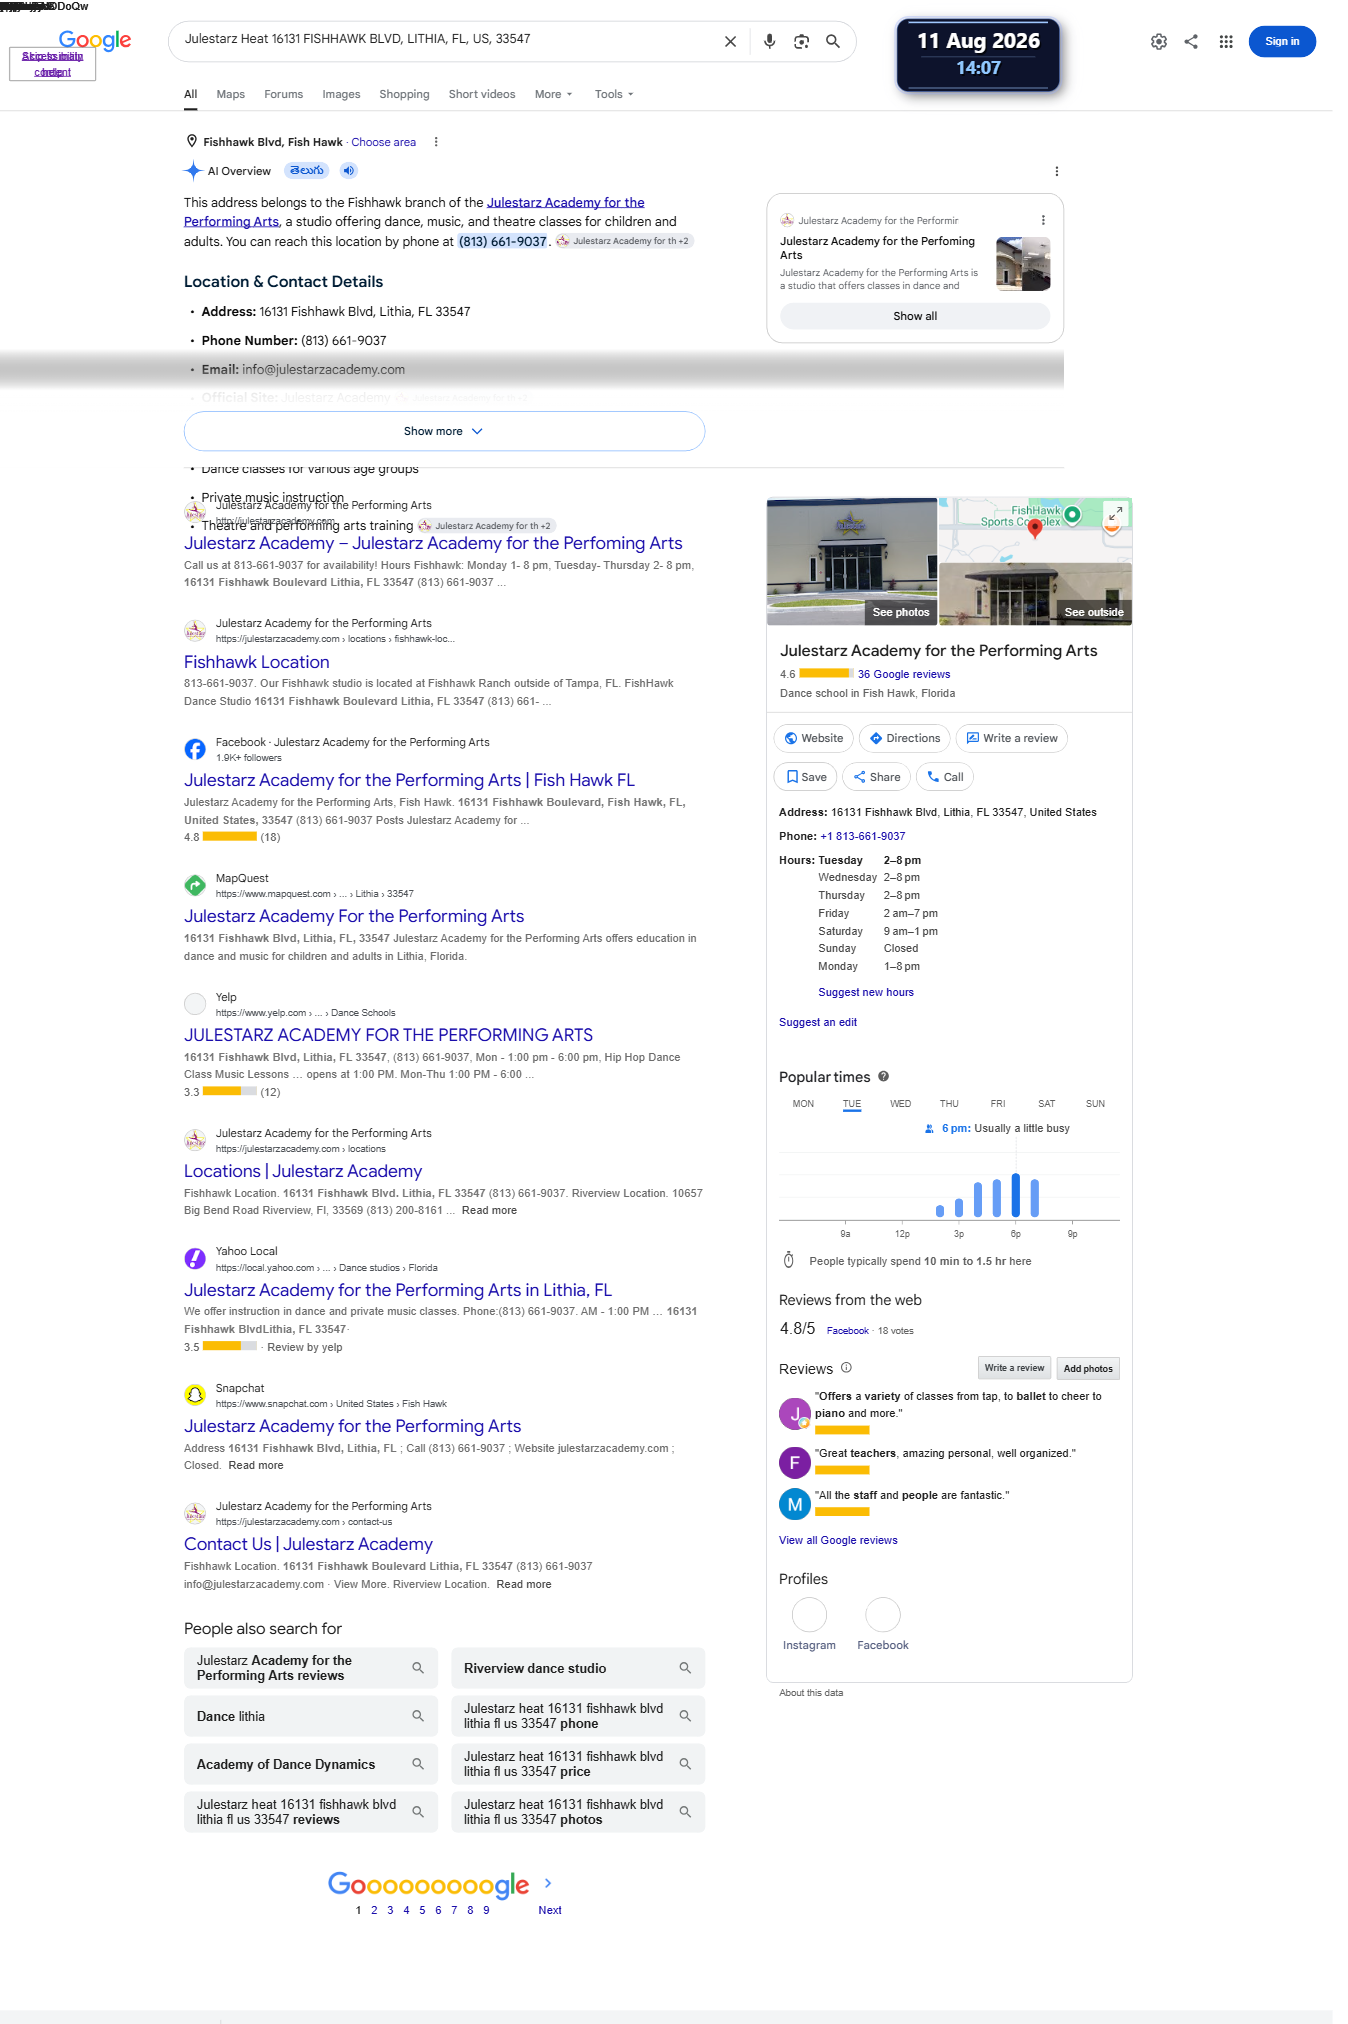This screenshot has height=2024, width=1348.
Task: Switch AI Overview language to Telugu
Action: pos(307,171)
